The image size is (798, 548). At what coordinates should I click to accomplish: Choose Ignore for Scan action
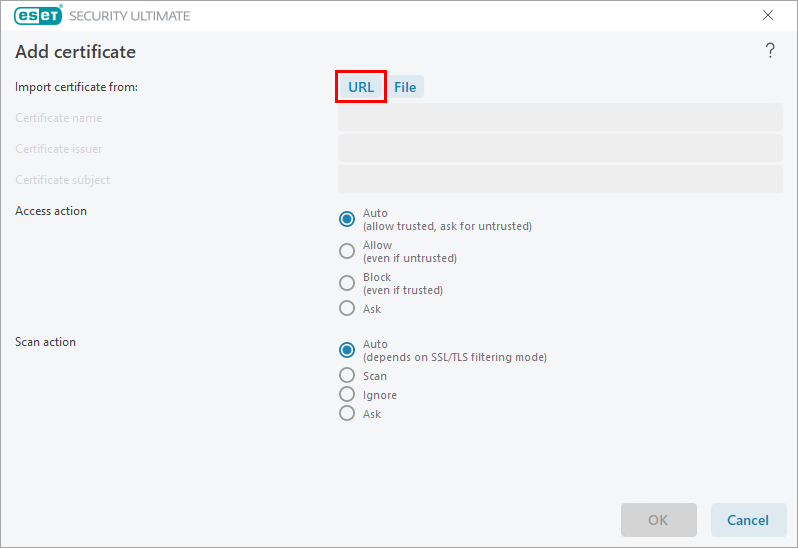pos(347,395)
